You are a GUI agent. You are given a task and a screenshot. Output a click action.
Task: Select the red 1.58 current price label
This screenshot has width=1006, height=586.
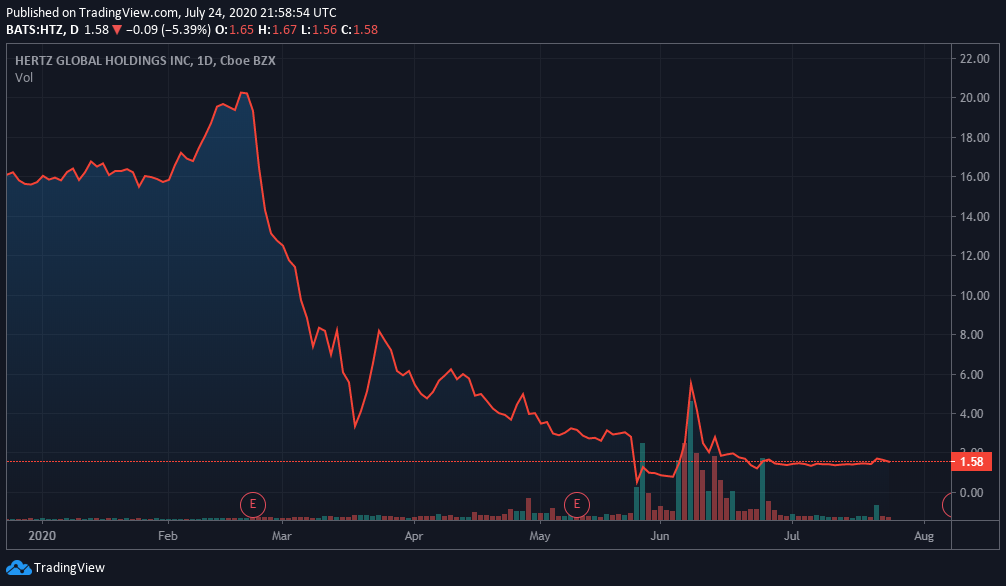pyautogui.click(x=971, y=461)
